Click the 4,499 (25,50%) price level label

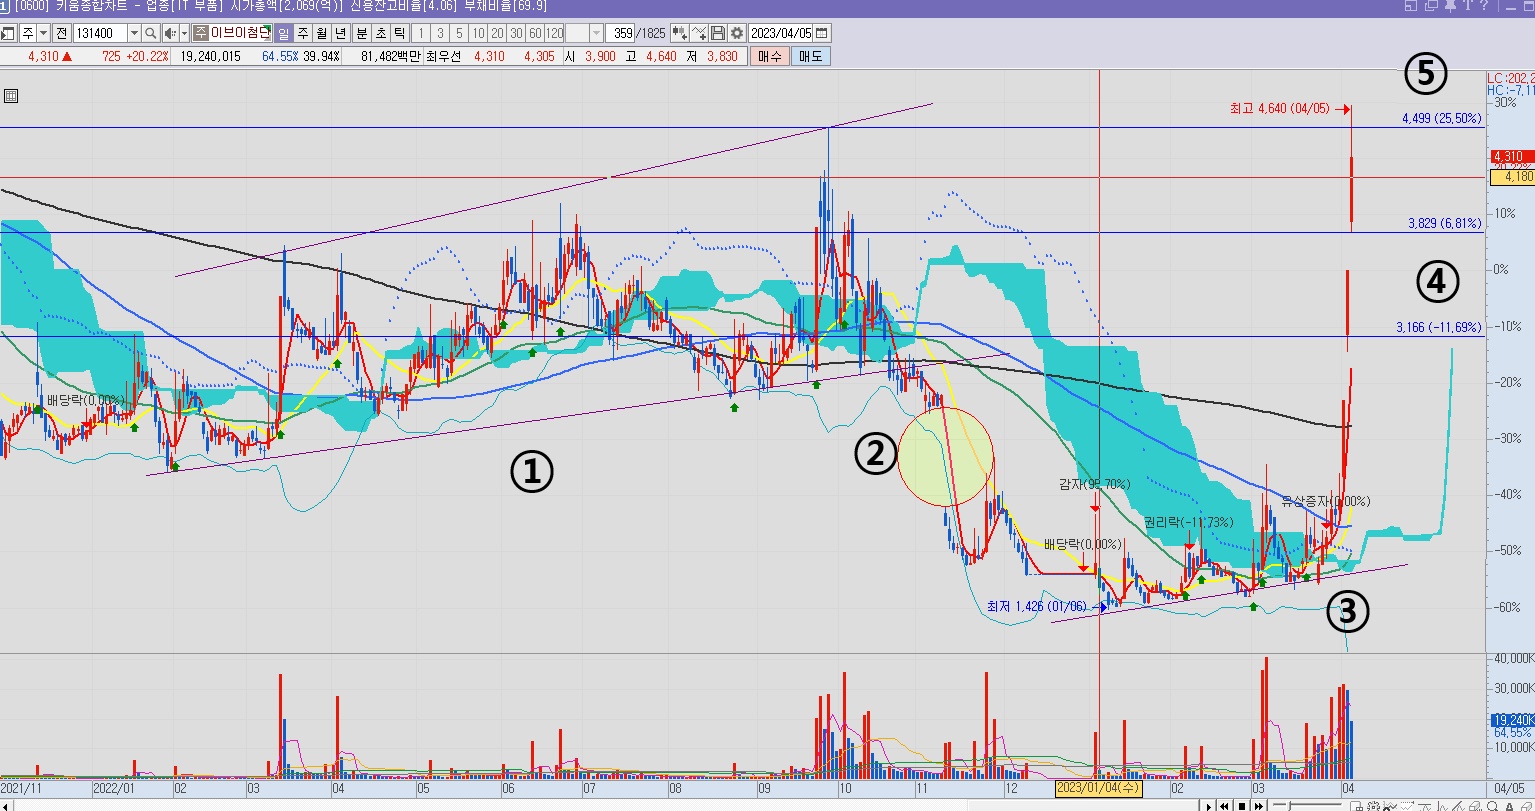pyautogui.click(x=1441, y=118)
